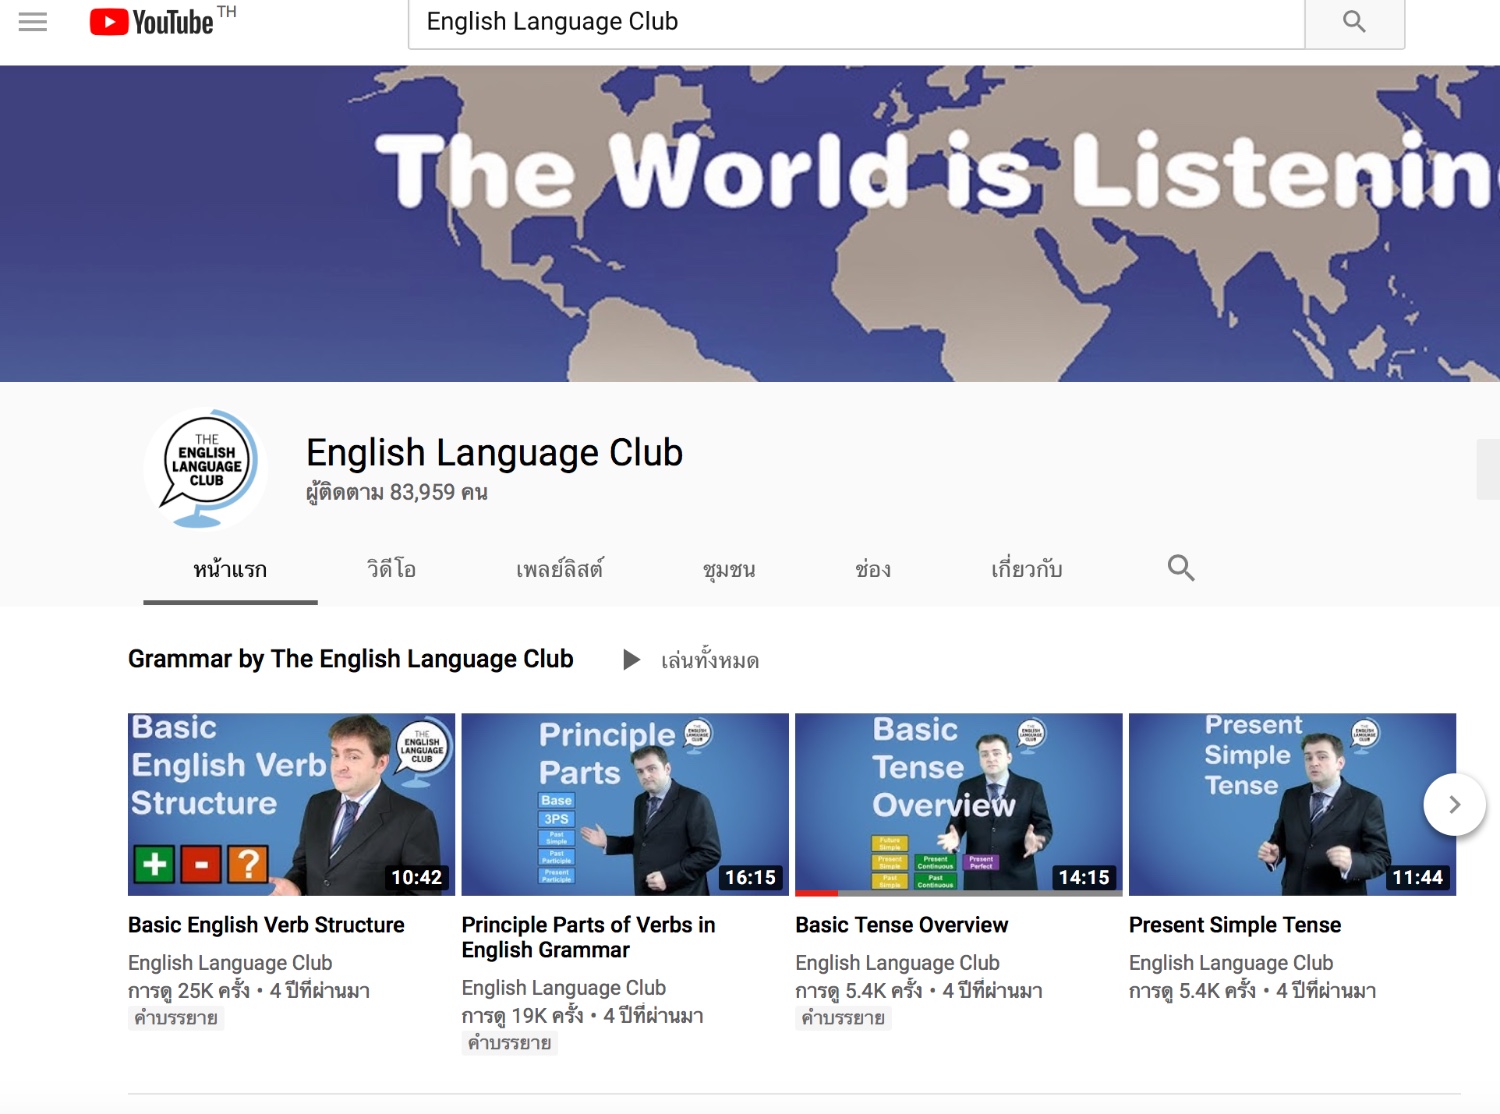The width and height of the screenshot is (1500, 1114).
Task: Click เล่นทั้งหมด play all link
Action: 710,660
